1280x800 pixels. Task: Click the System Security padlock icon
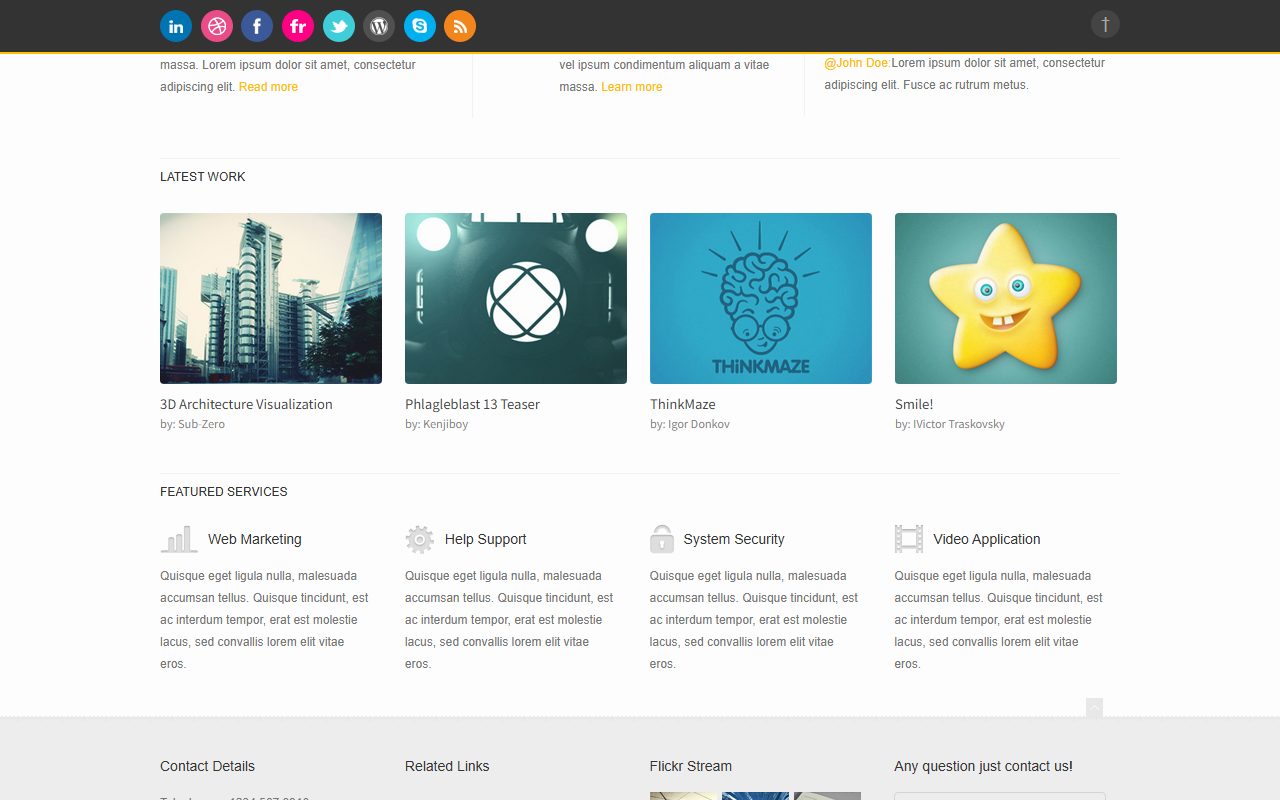point(662,539)
